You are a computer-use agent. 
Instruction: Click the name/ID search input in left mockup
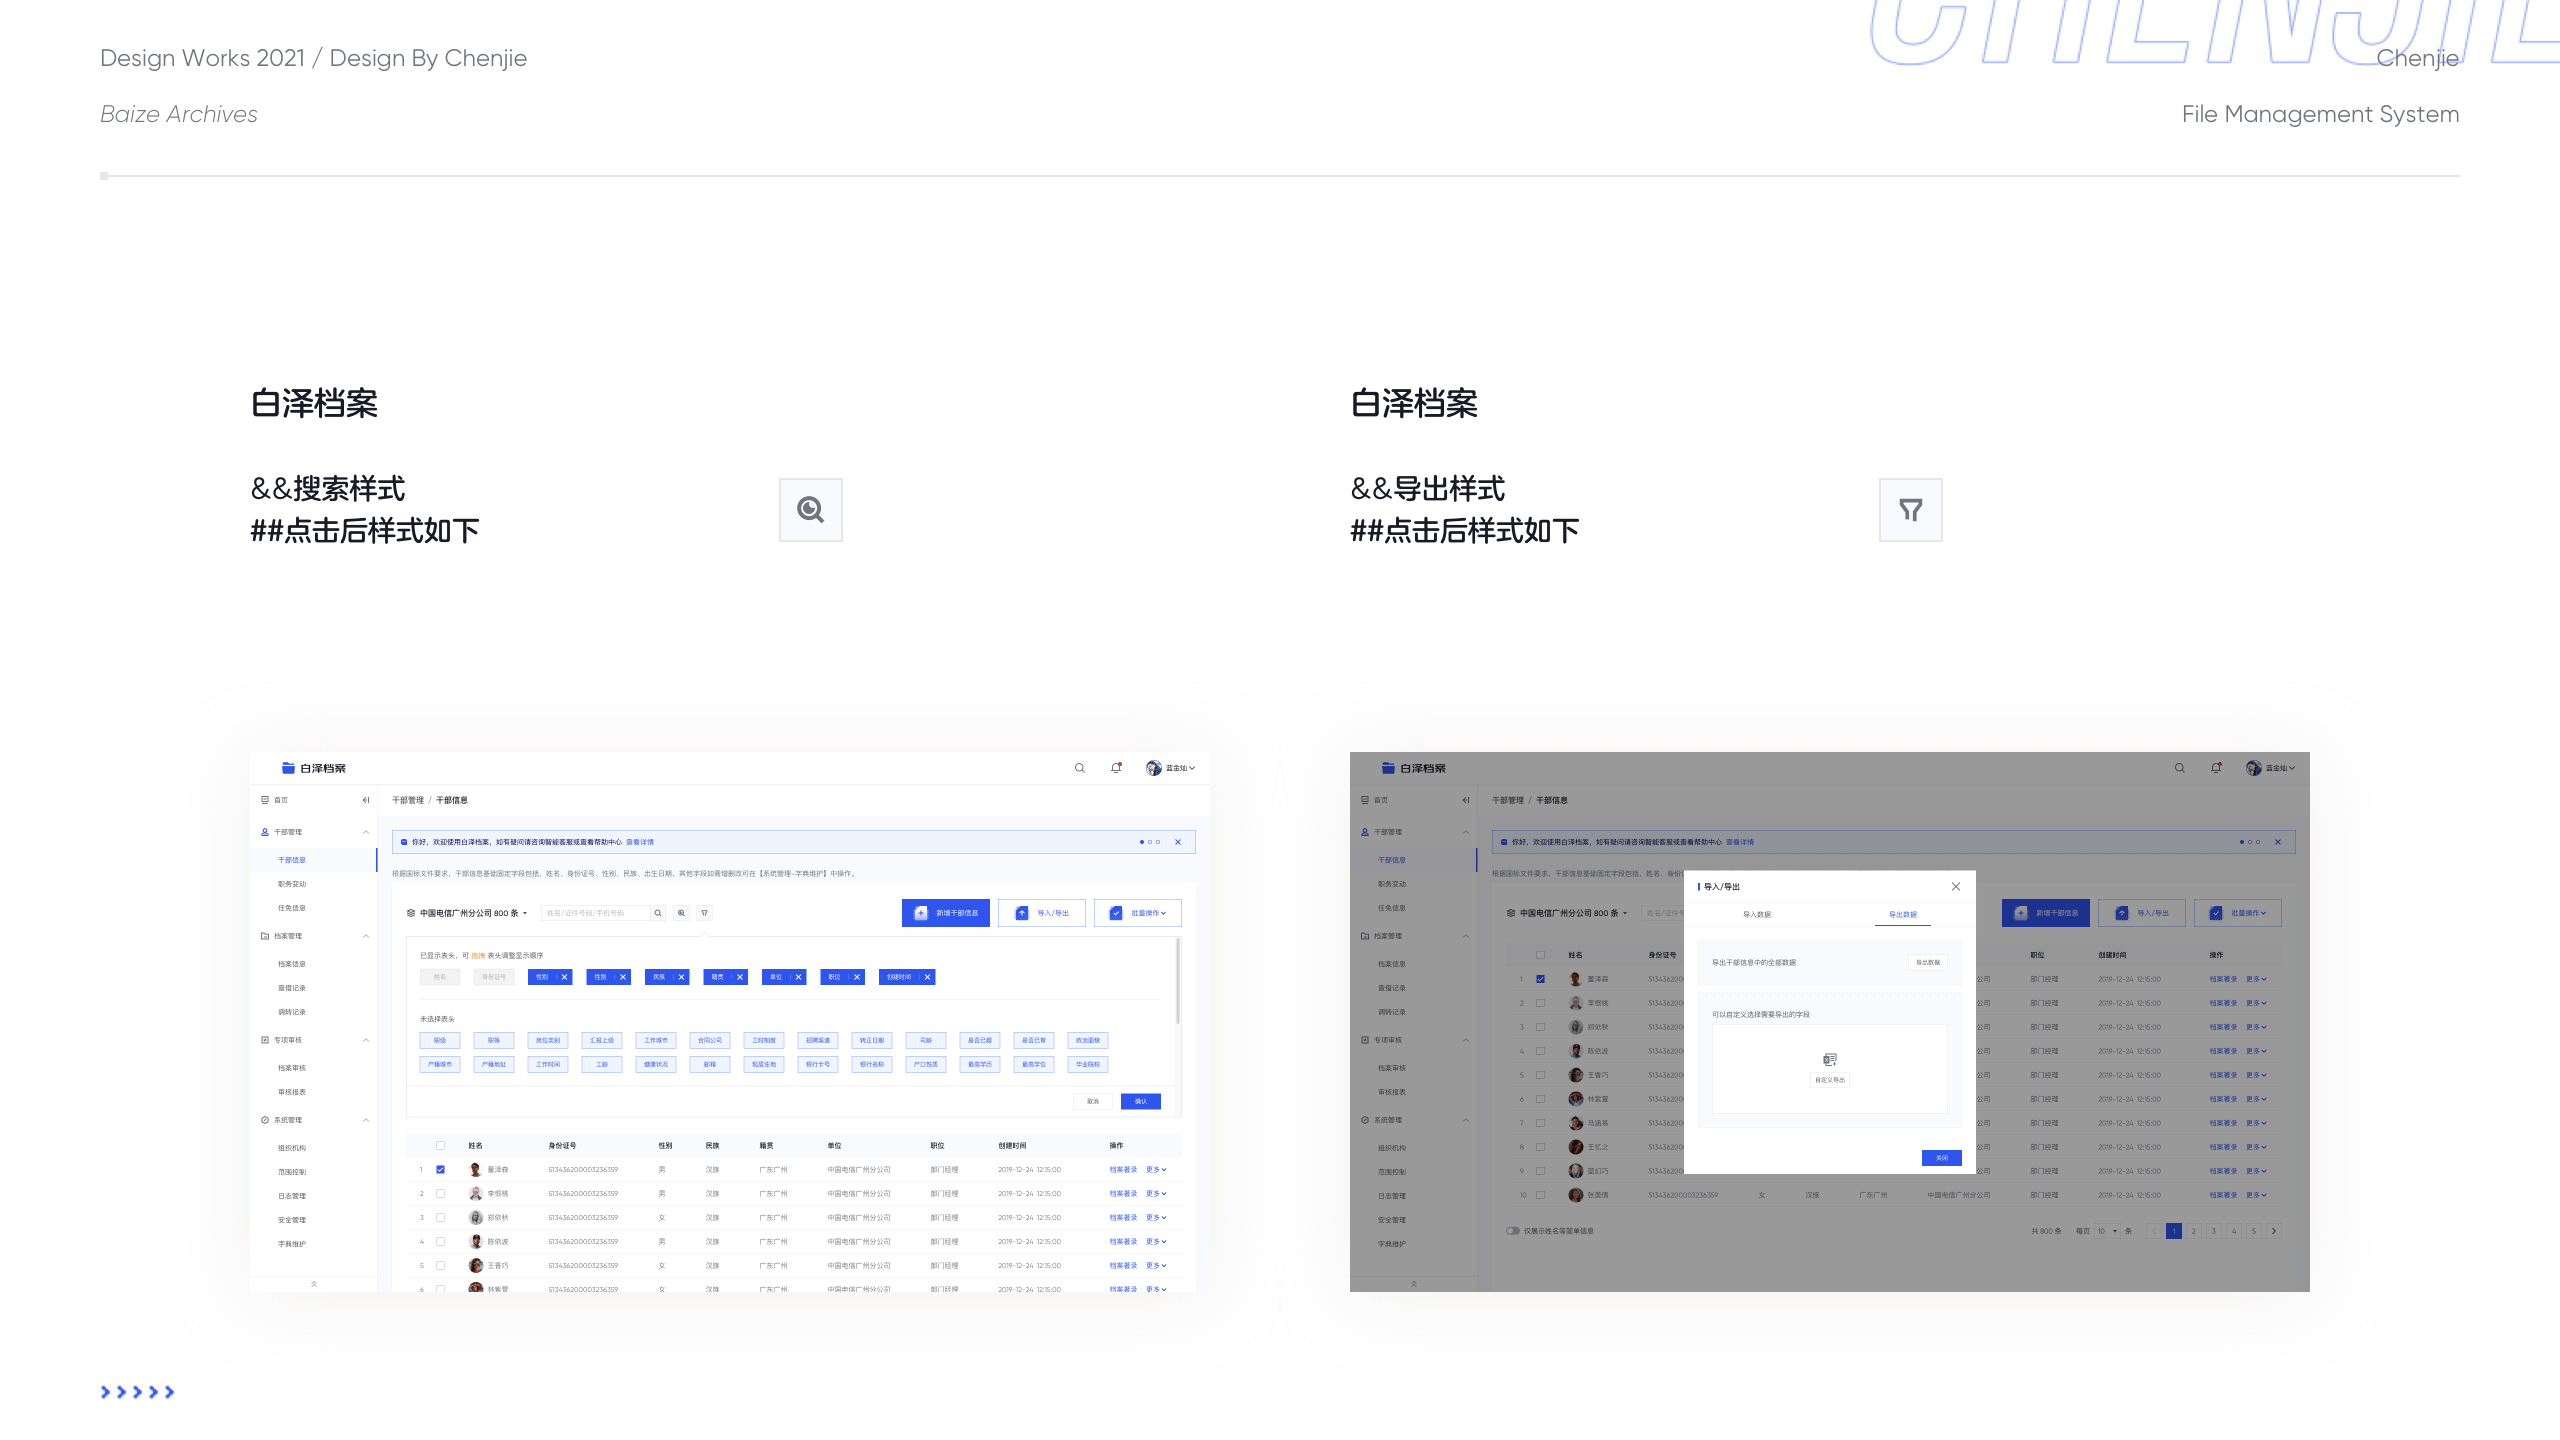[x=596, y=913]
